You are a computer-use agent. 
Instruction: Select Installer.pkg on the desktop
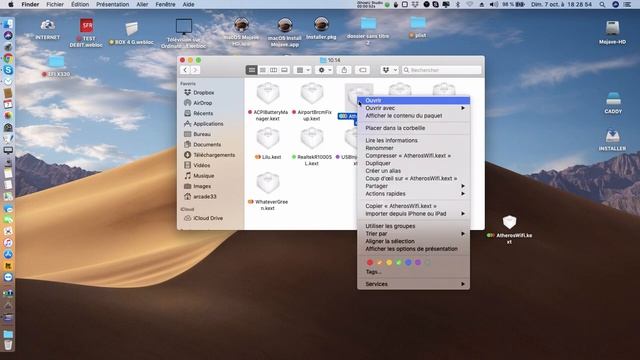(321, 24)
